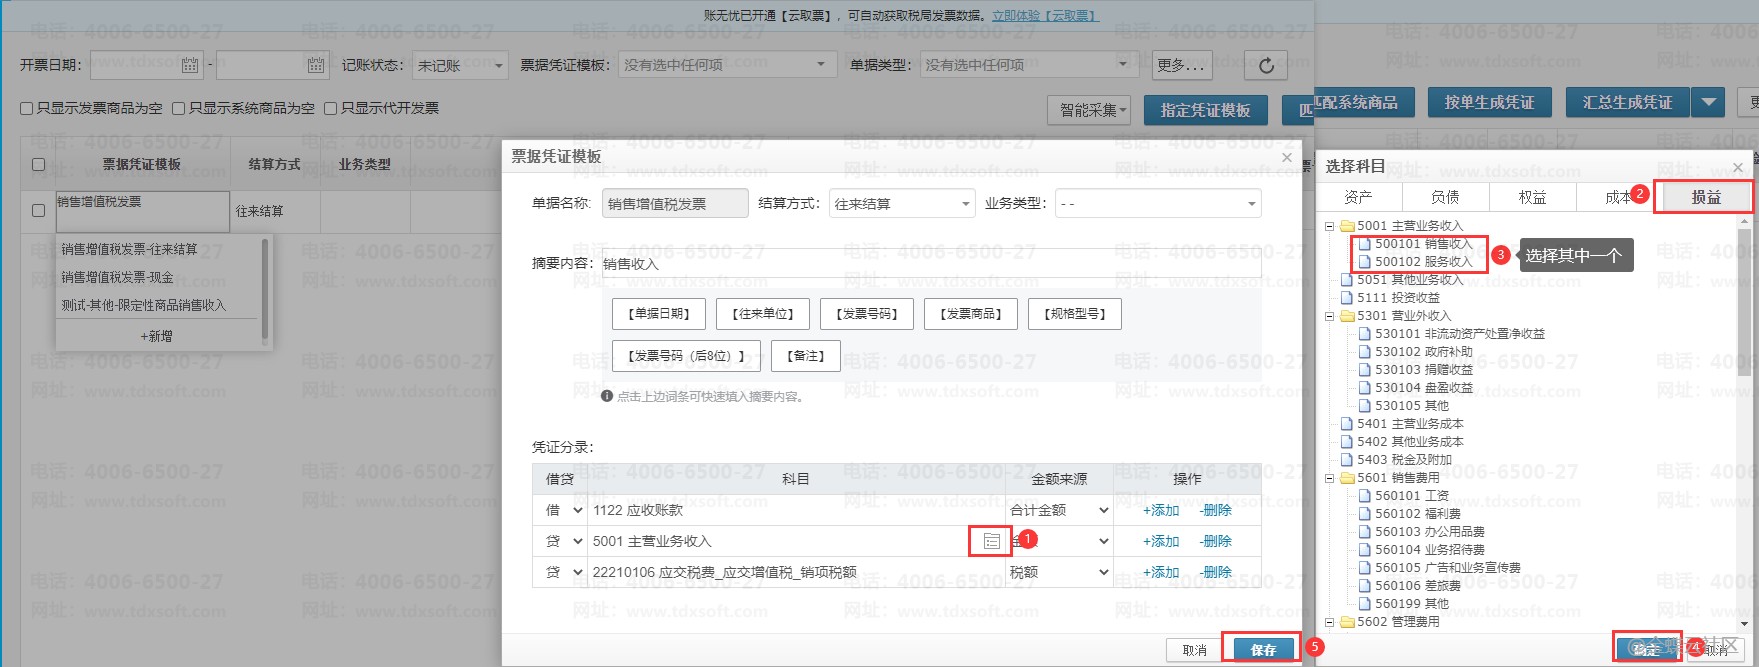Insert the 【发票号码】 summary tag
The width and height of the screenshot is (1759, 667).
(866, 314)
